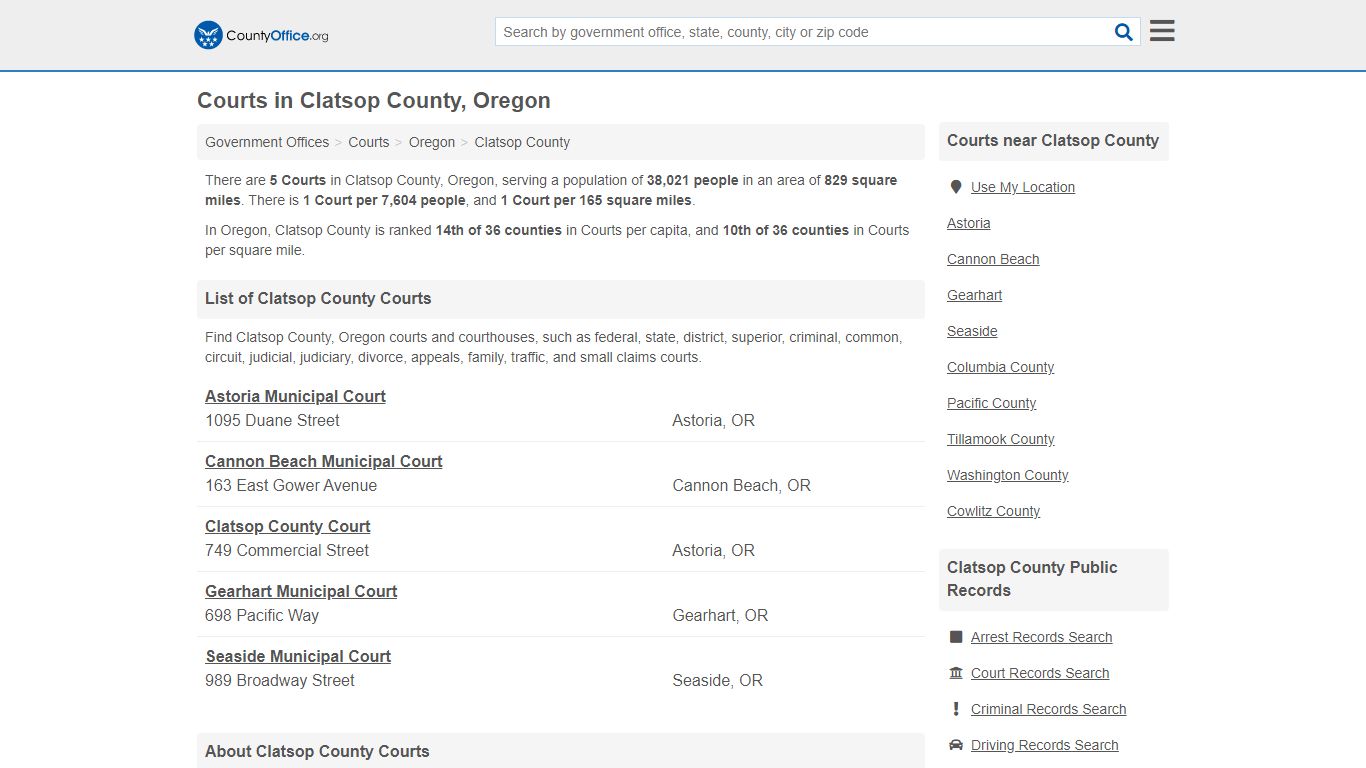View Tillamook County courts
The height and width of the screenshot is (768, 1366).
pos(1001,439)
